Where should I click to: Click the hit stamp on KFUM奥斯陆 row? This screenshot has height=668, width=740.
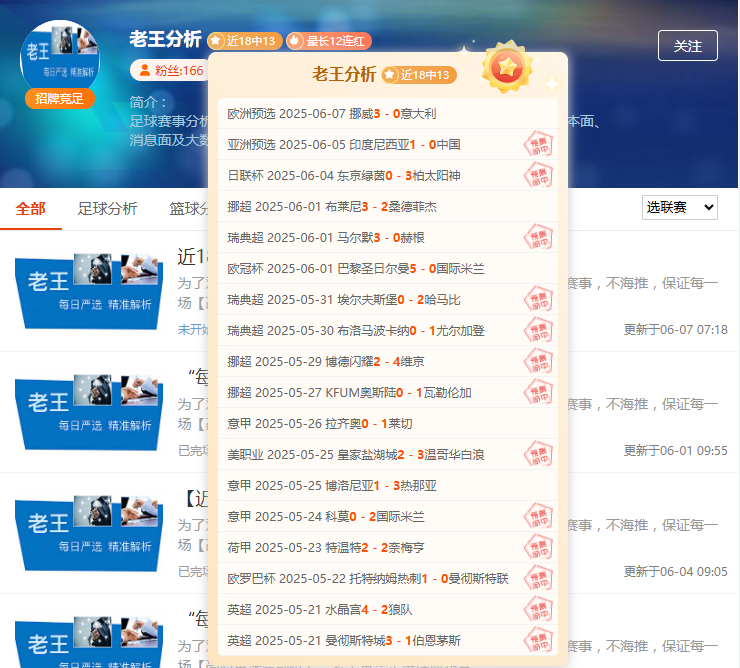point(538,393)
